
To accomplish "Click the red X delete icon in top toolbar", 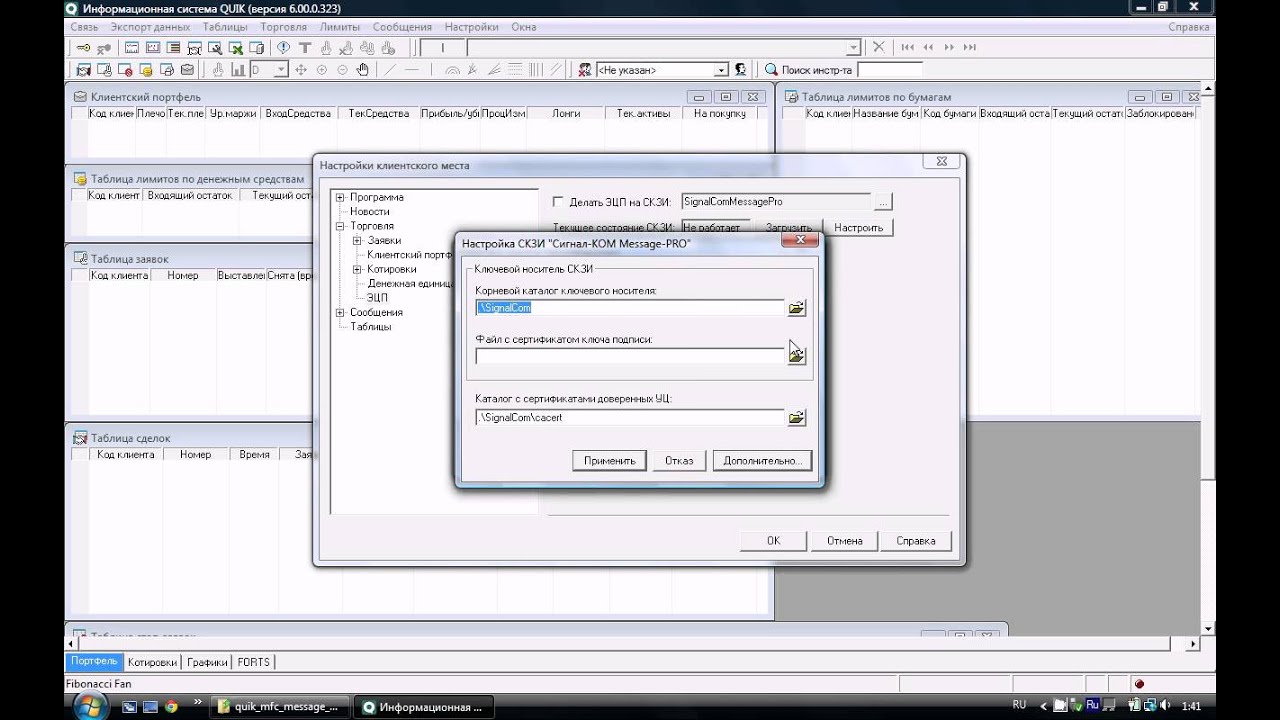I will [x=878, y=47].
